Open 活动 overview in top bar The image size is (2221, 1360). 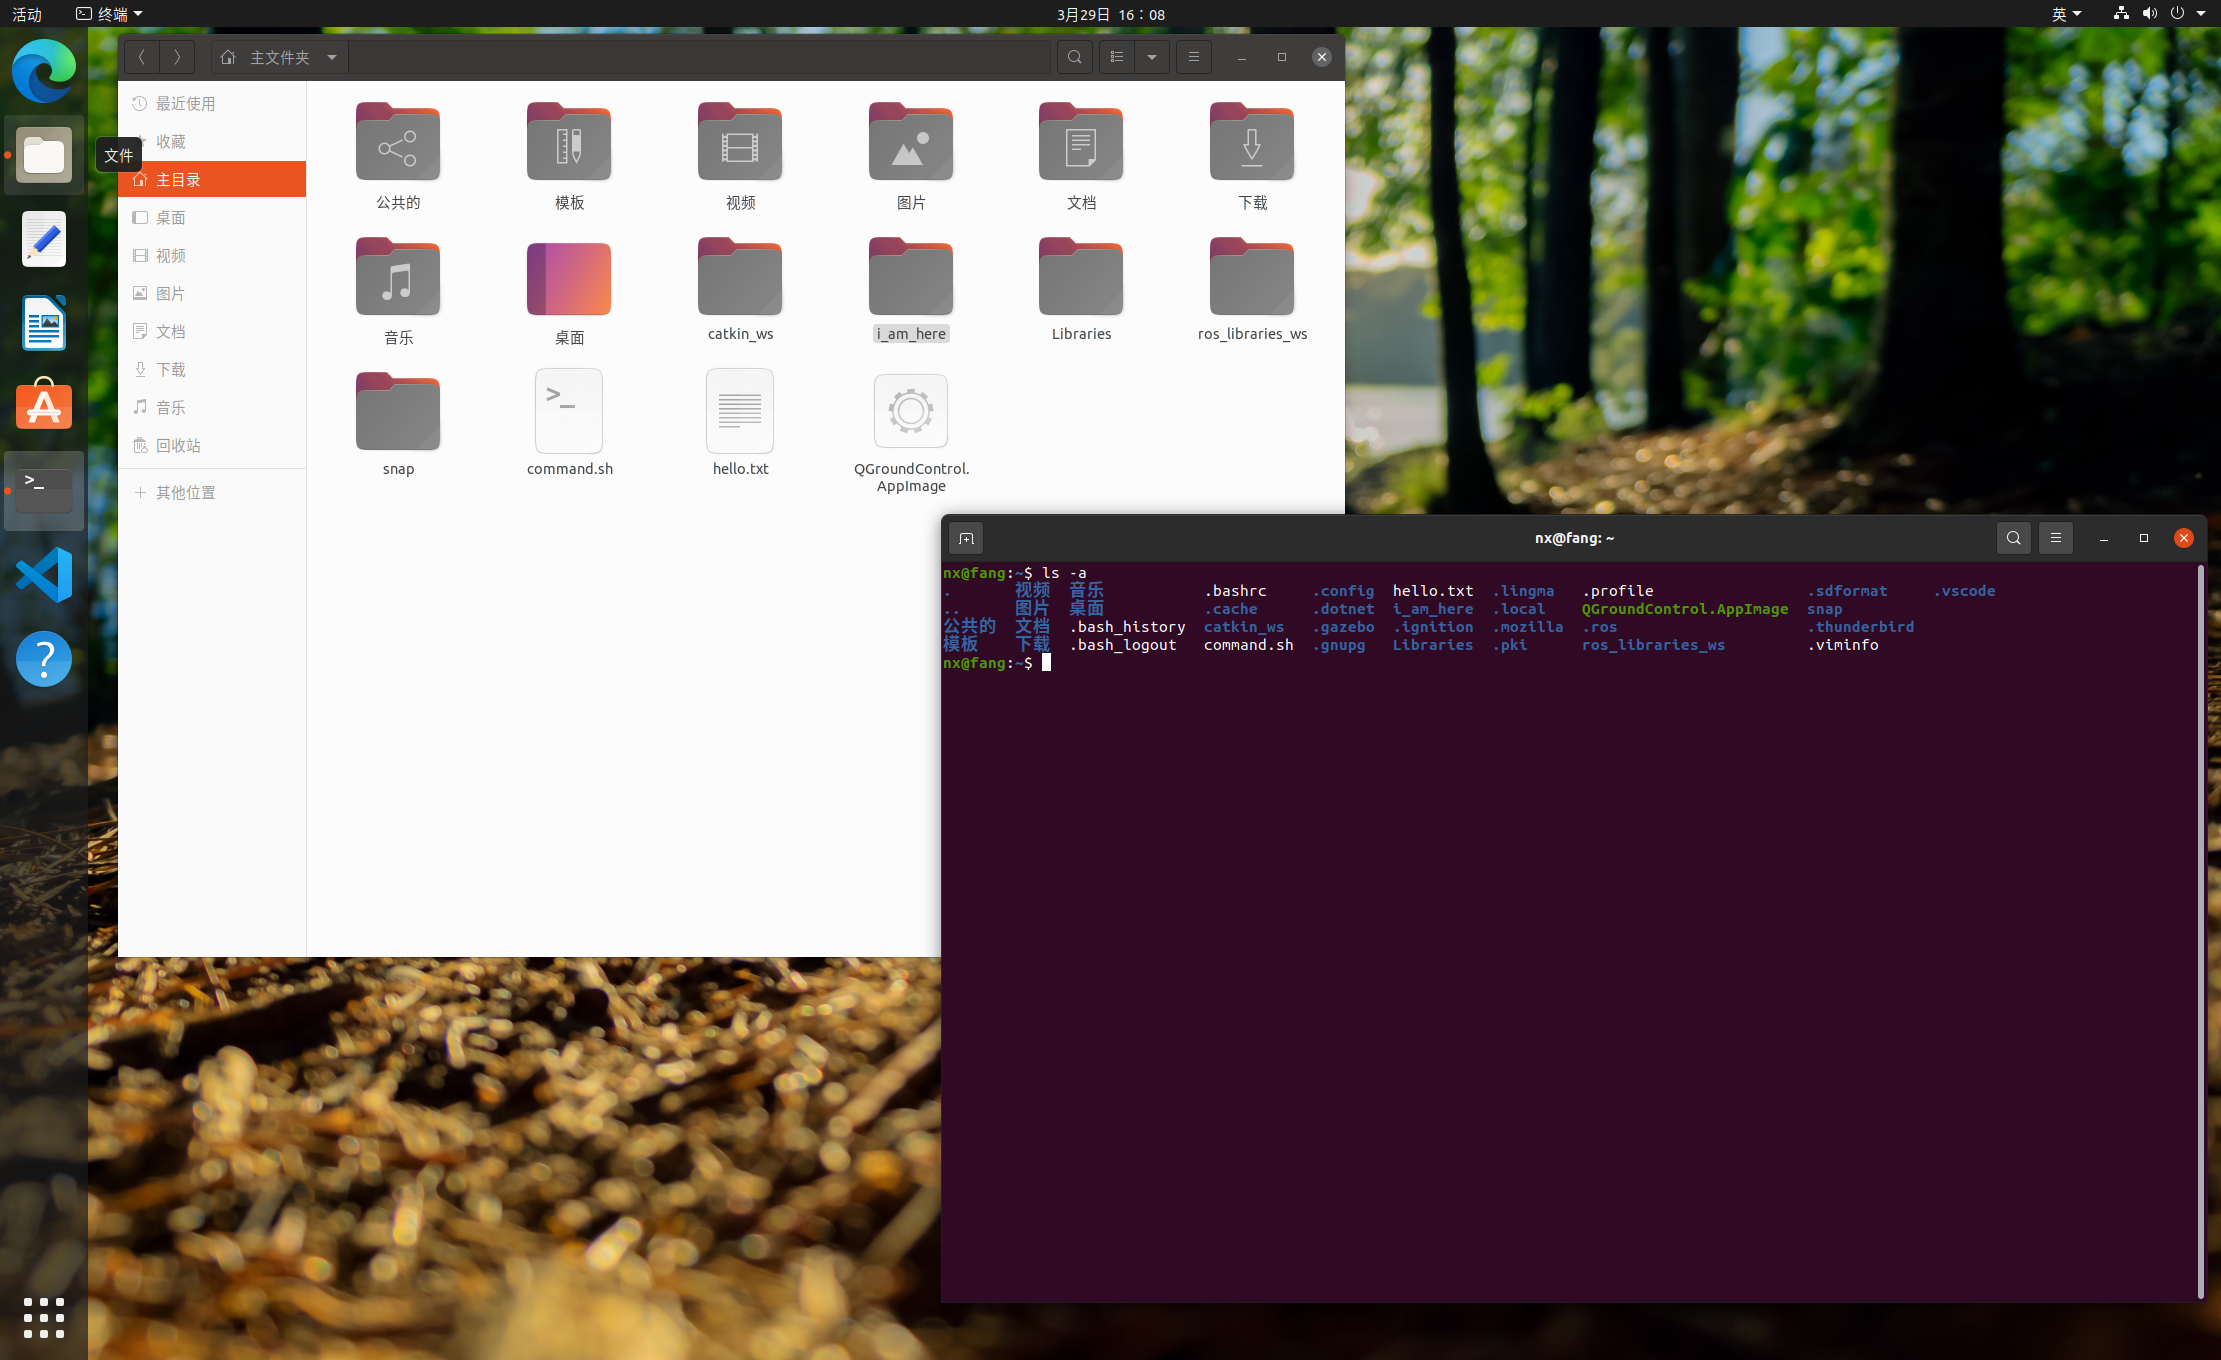coord(27,14)
